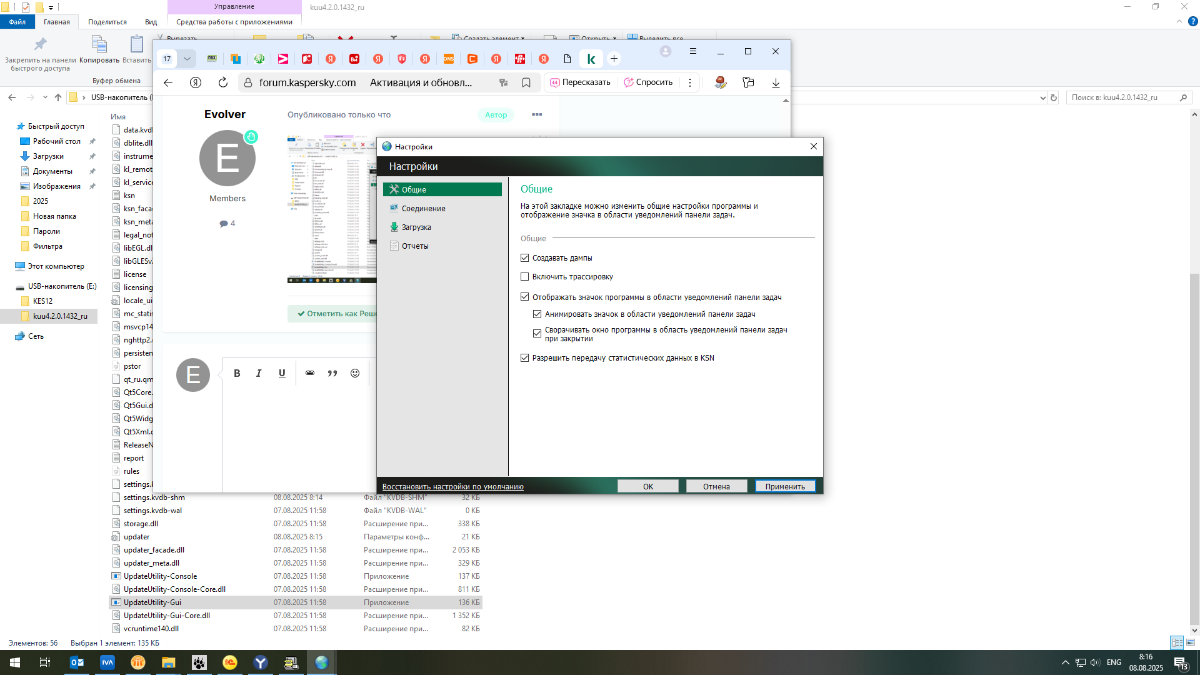
Task: Switch to the "Главная" ribbon tab
Action: pos(57,21)
